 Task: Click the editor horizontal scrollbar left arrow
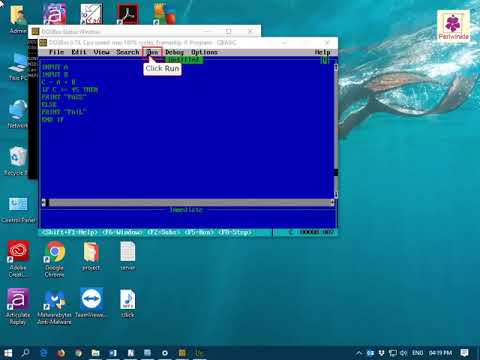[x=43, y=202]
